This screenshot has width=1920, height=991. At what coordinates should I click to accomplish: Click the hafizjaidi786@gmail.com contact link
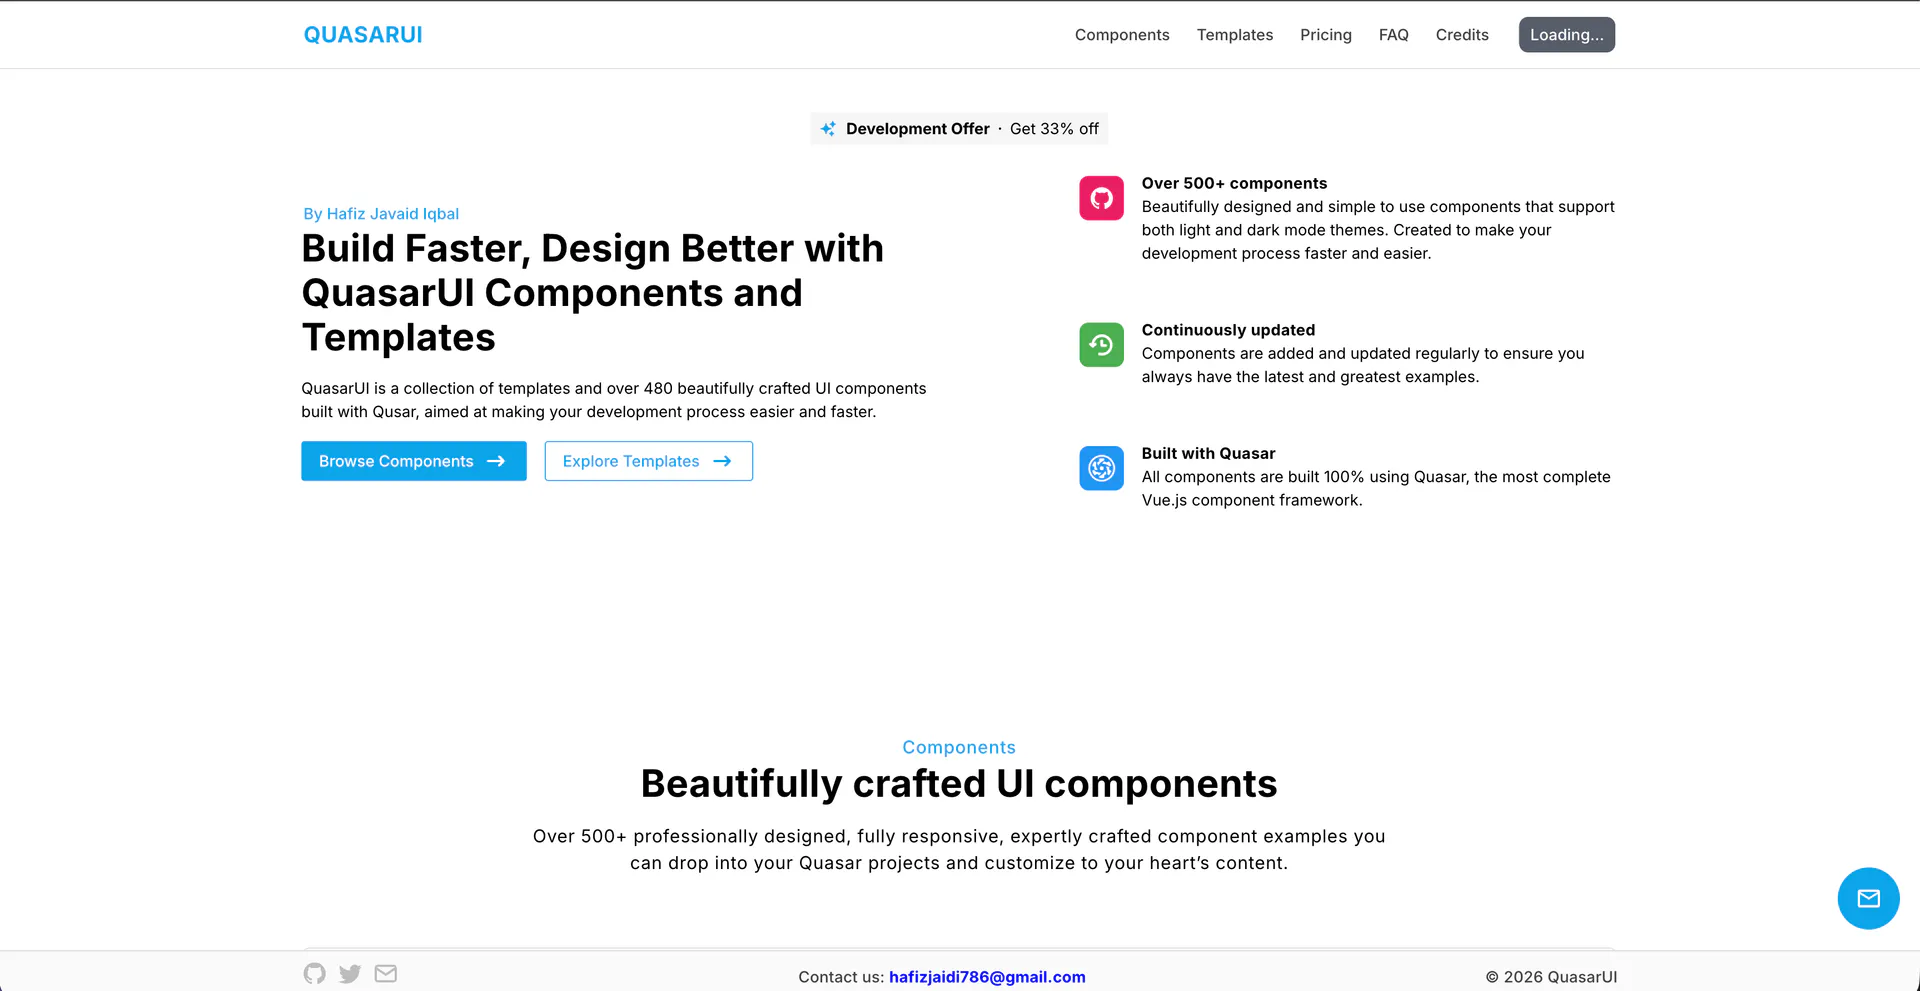point(987,977)
